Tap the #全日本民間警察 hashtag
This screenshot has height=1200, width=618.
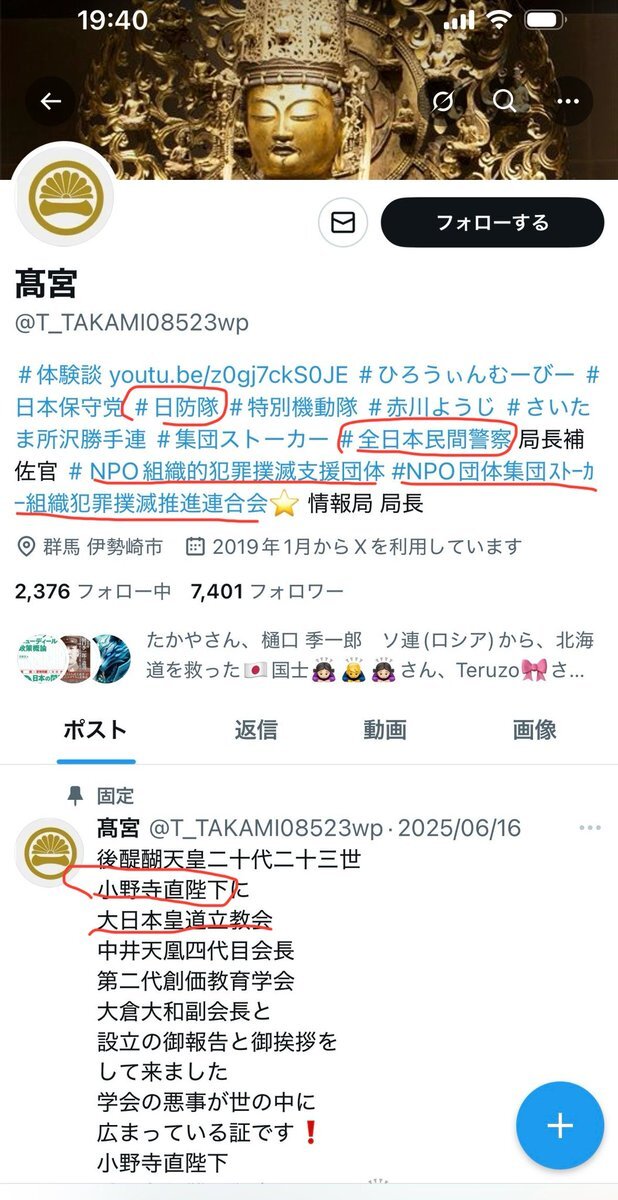point(426,438)
